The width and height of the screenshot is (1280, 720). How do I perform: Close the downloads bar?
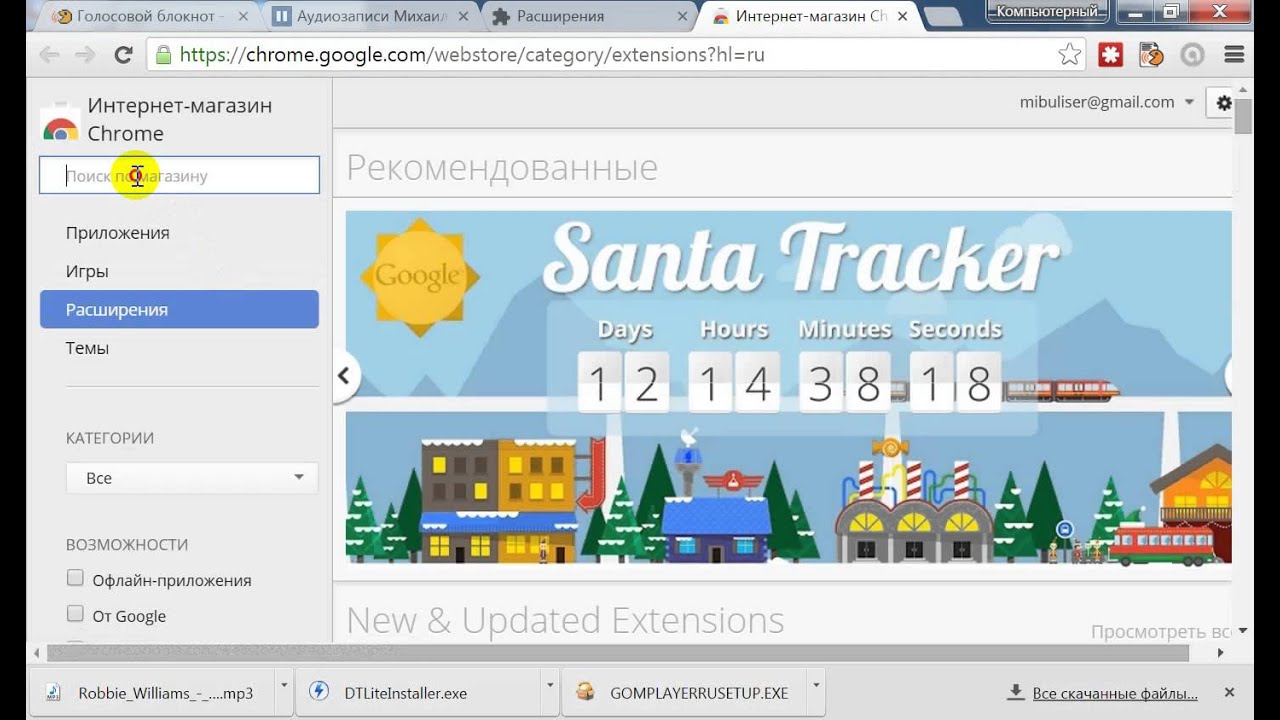pos(1230,692)
